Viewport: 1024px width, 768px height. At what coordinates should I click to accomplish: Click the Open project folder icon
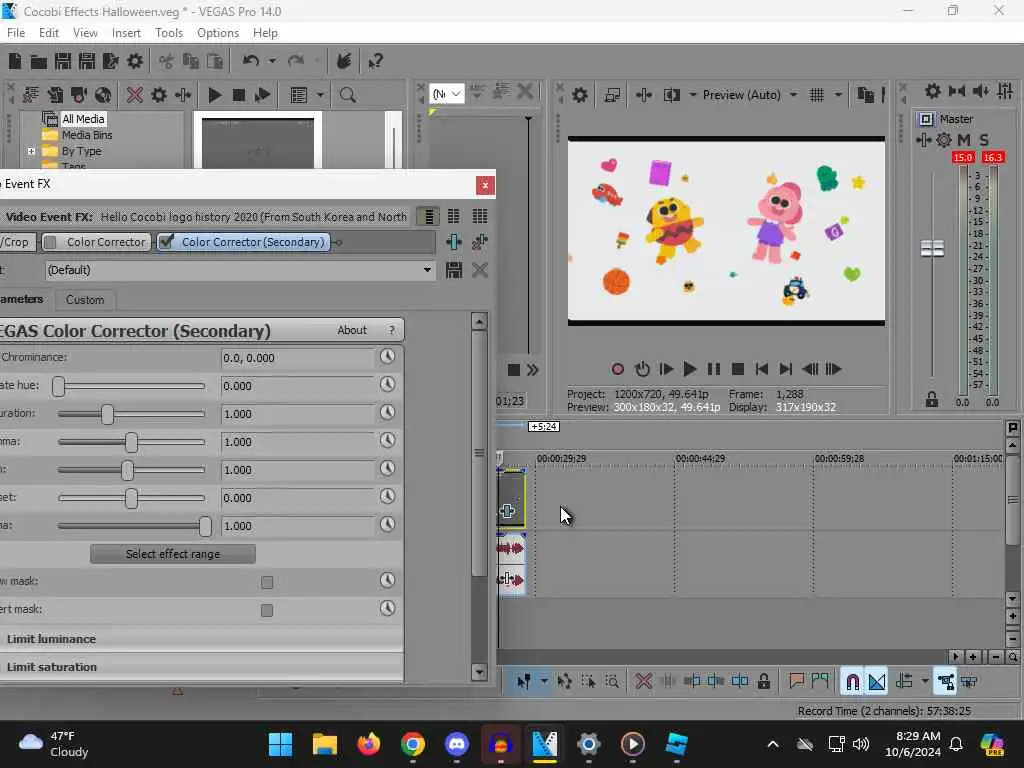coord(39,61)
